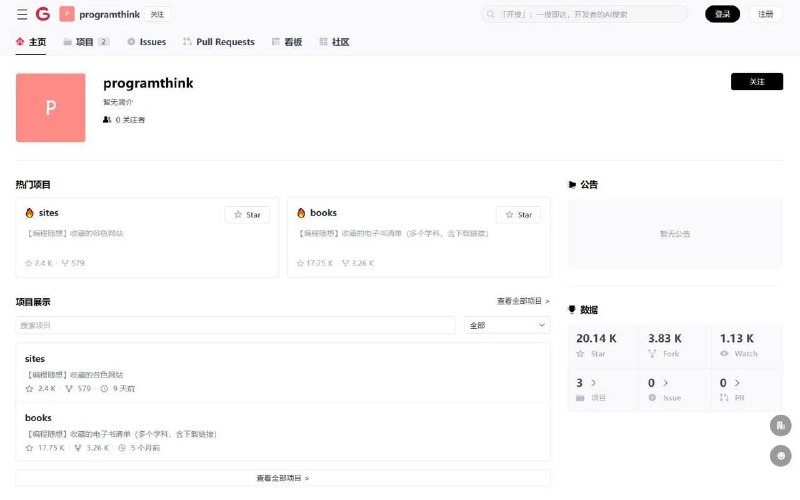The height and width of the screenshot is (500, 800).
Task: Star the sites project card
Action: coord(247,214)
